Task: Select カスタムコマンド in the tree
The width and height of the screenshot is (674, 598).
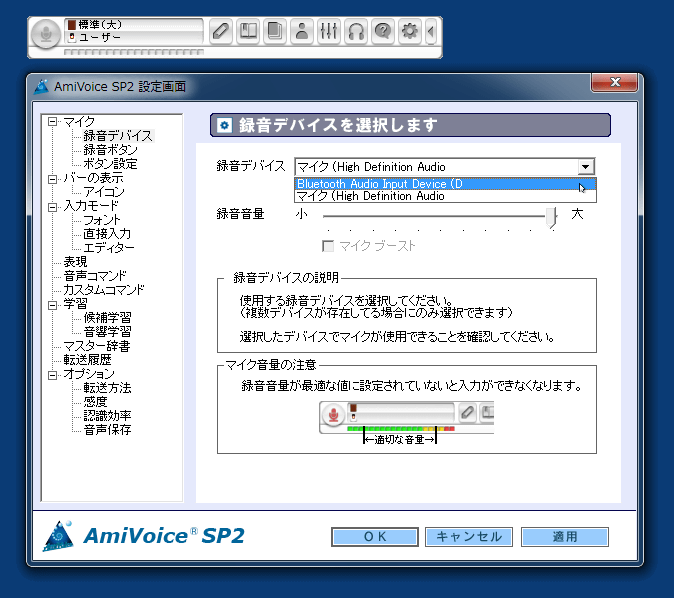Action: pos(104,290)
